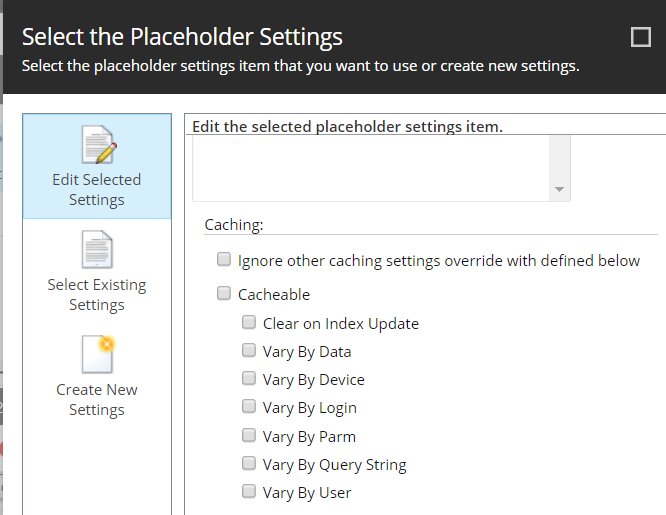The width and height of the screenshot is (666, 515).
Task: Click the Caching section header label
Action: pyautogui.click(x=234, y=225)
